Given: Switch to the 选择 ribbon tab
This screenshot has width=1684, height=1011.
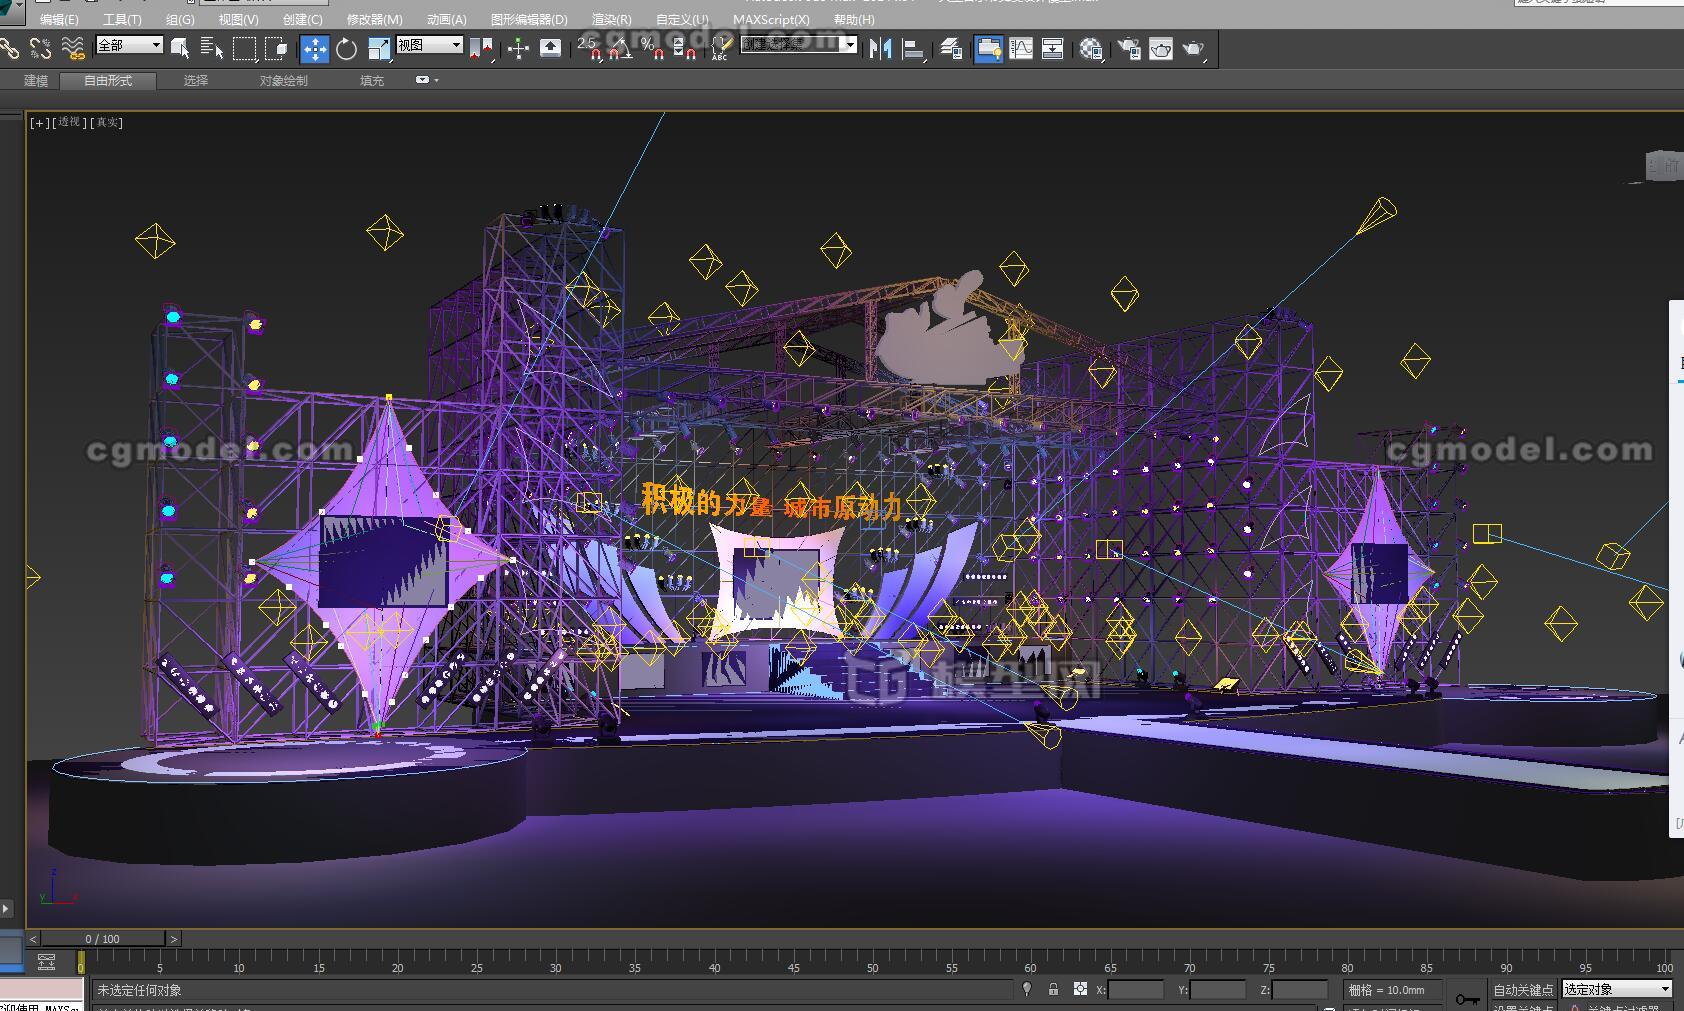Looking at the screenshot, I should coord(196,81).
